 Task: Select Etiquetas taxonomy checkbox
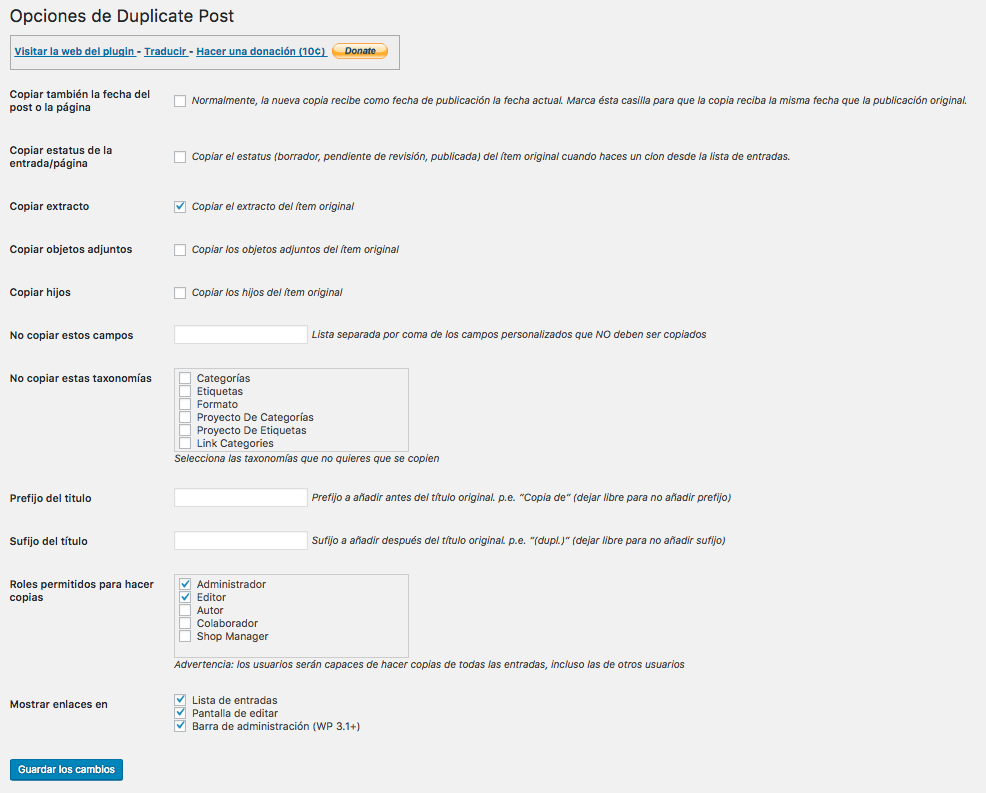pyautogui.click(x=185, y=391)
